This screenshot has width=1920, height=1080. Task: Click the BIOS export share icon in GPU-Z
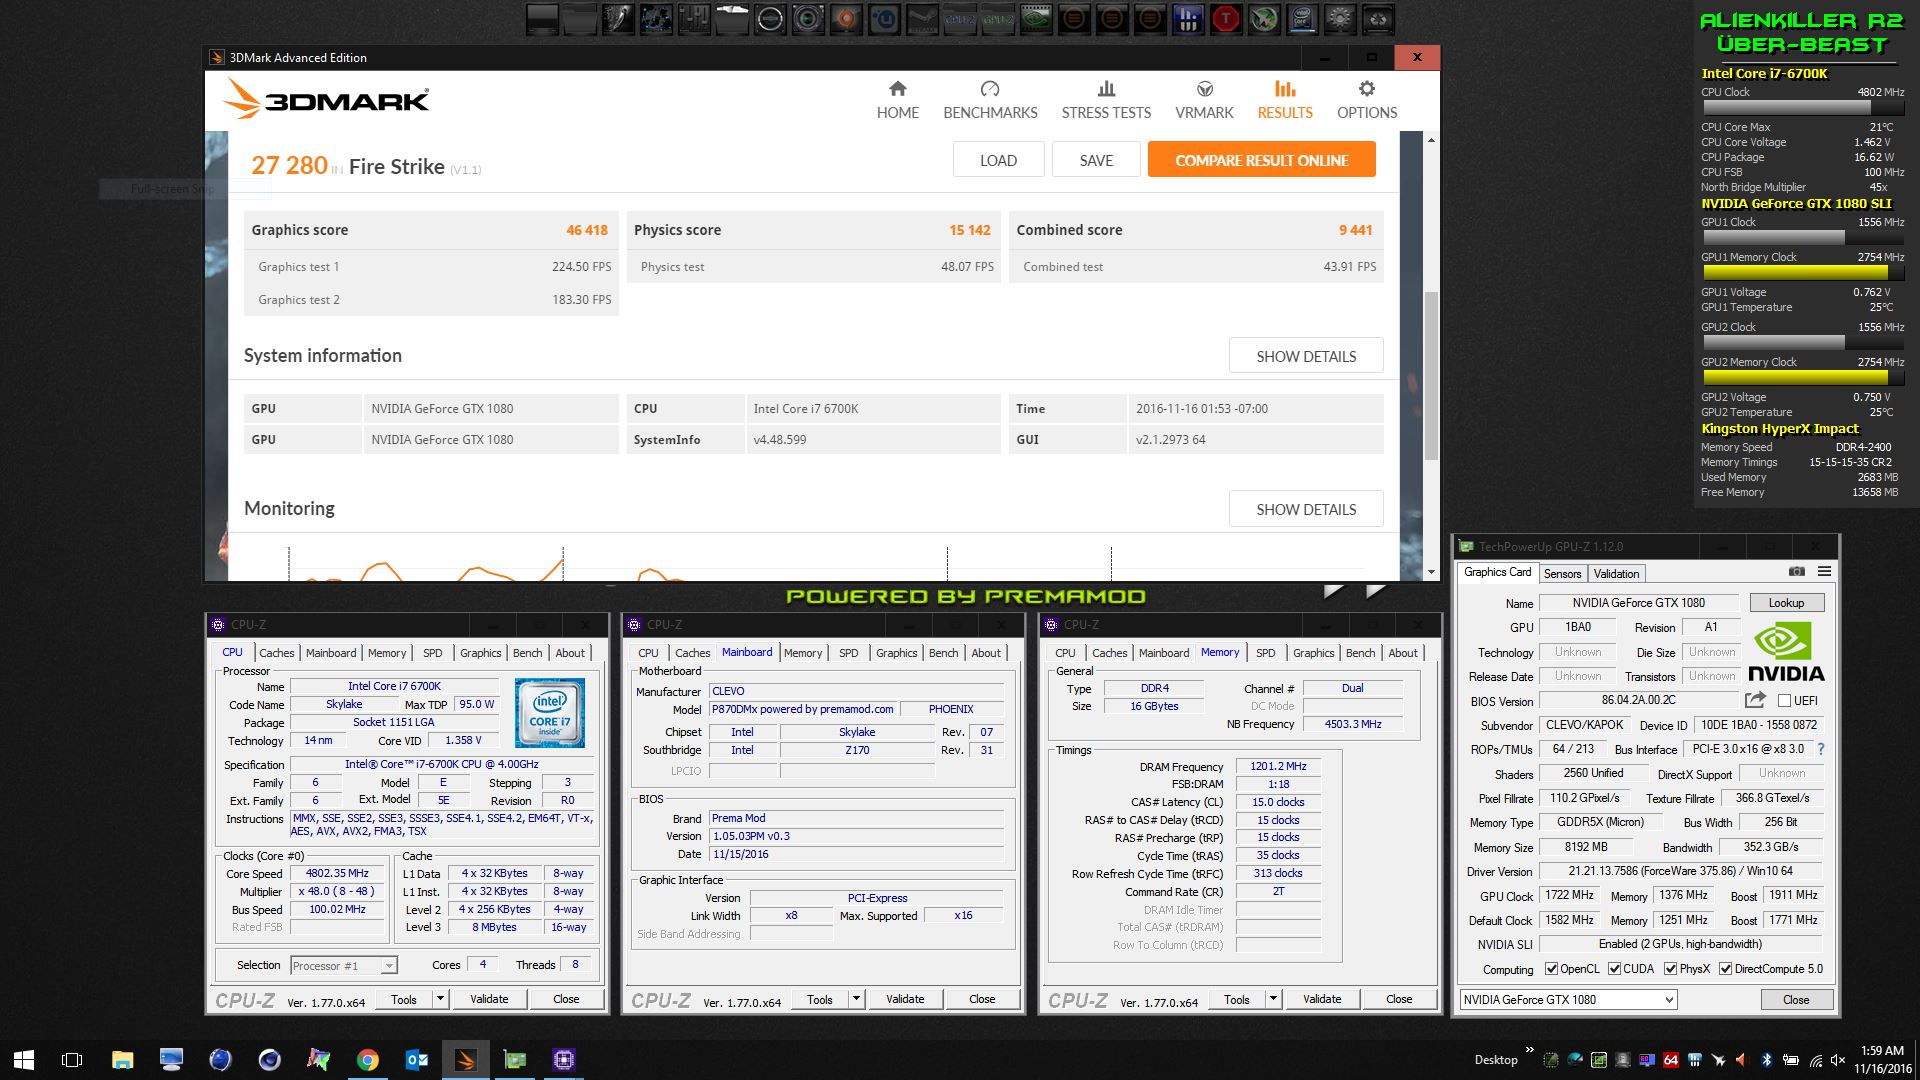click(1755, 700)
